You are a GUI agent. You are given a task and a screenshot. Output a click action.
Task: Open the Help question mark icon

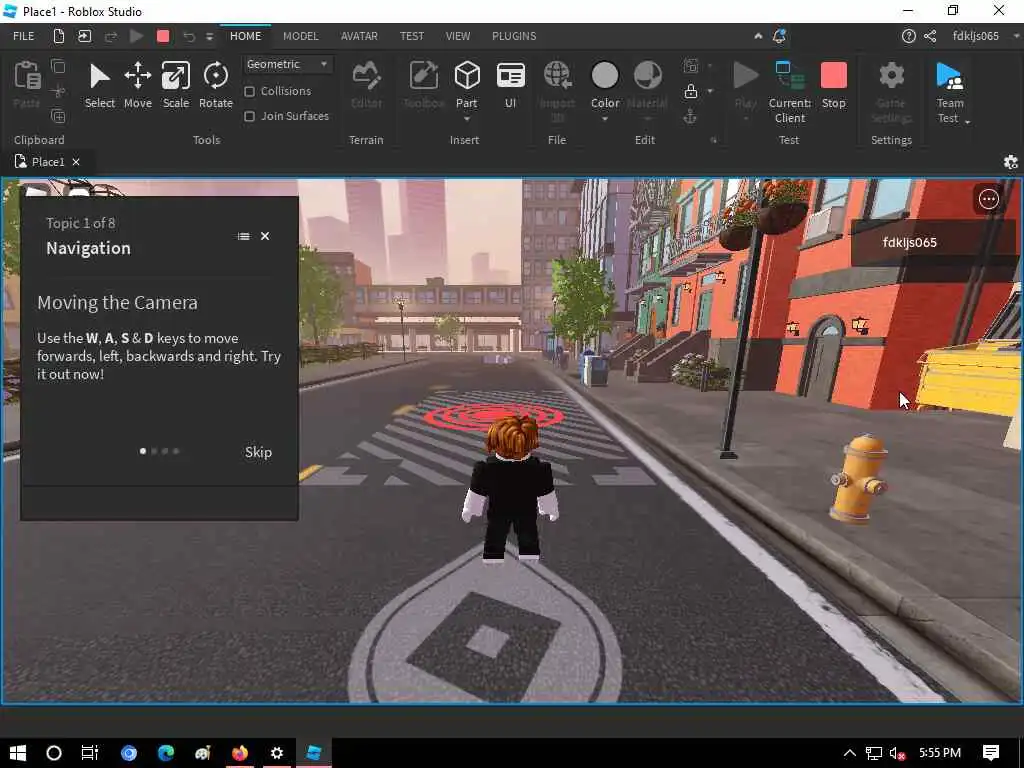(908, 36)
